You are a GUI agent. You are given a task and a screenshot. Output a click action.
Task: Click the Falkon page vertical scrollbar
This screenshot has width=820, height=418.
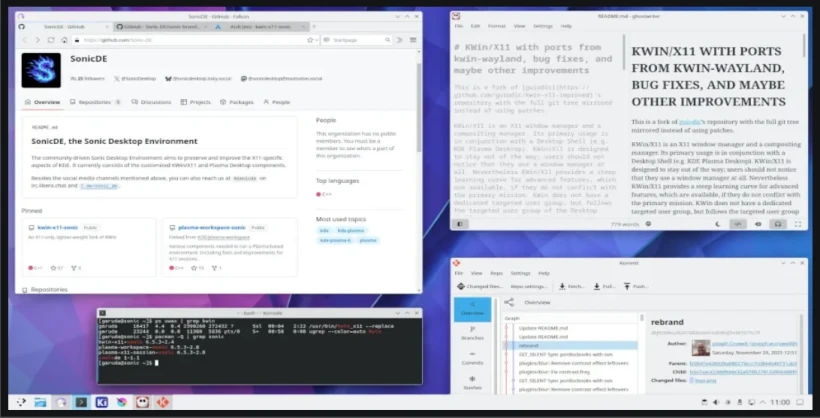pyautogui.click(x=418, y=107)
